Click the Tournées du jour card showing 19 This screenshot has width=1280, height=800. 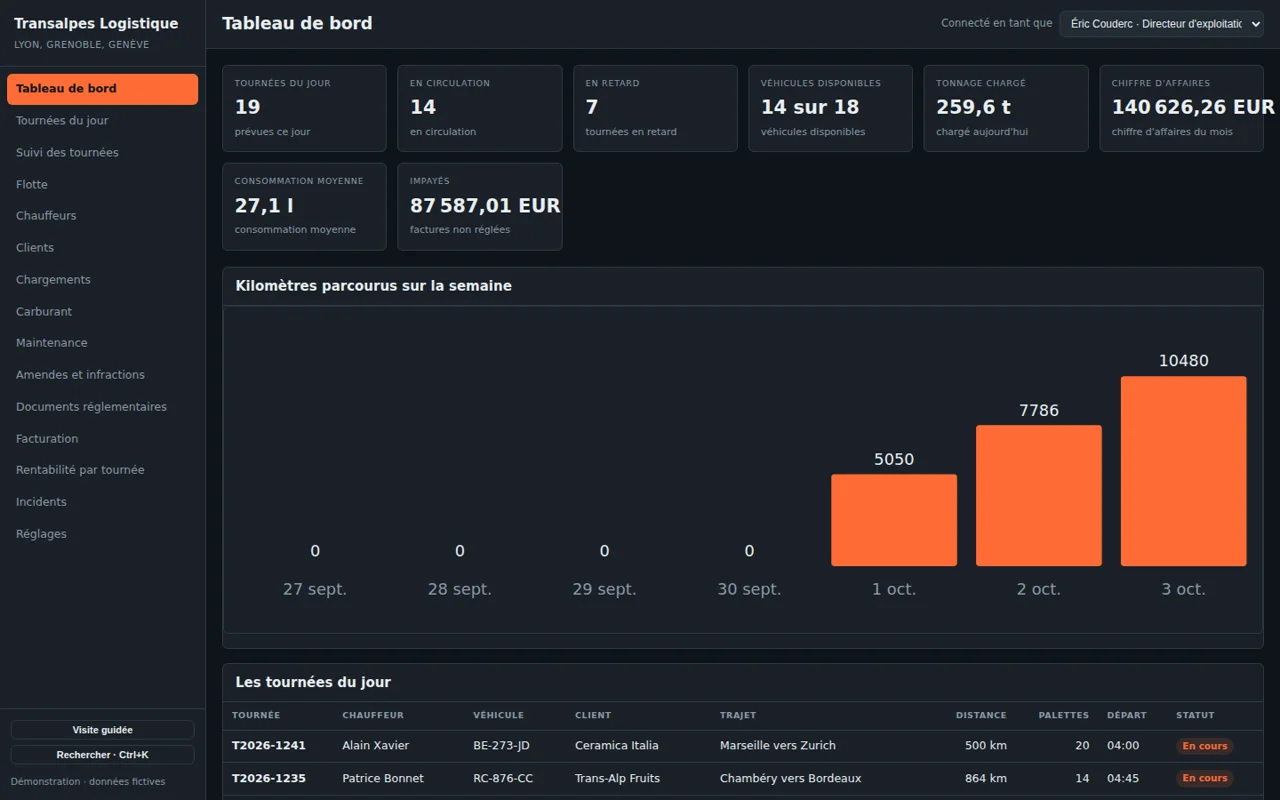(304, 109)
